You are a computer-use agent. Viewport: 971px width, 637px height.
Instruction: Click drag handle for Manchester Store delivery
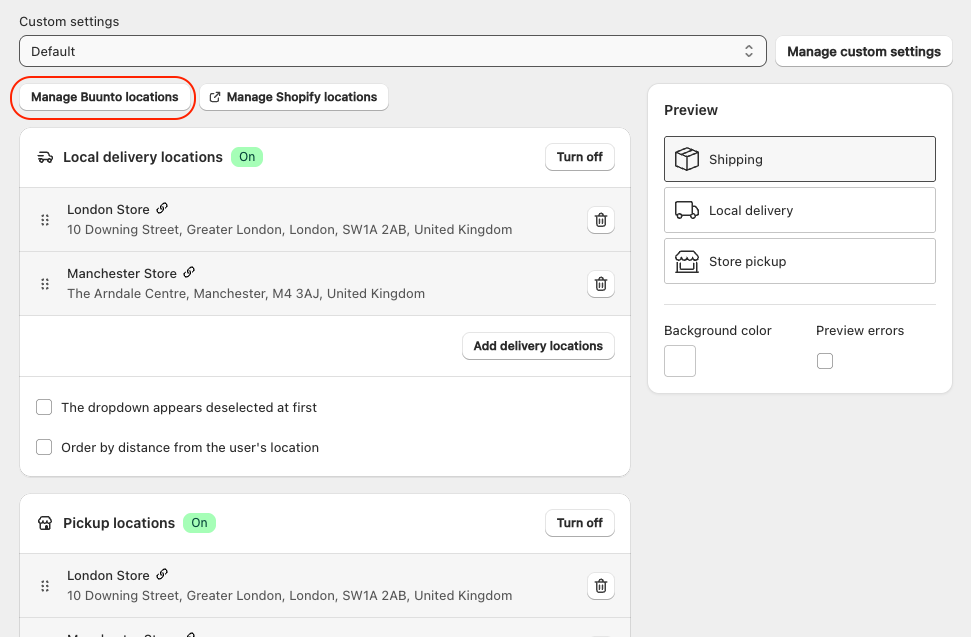45,284
